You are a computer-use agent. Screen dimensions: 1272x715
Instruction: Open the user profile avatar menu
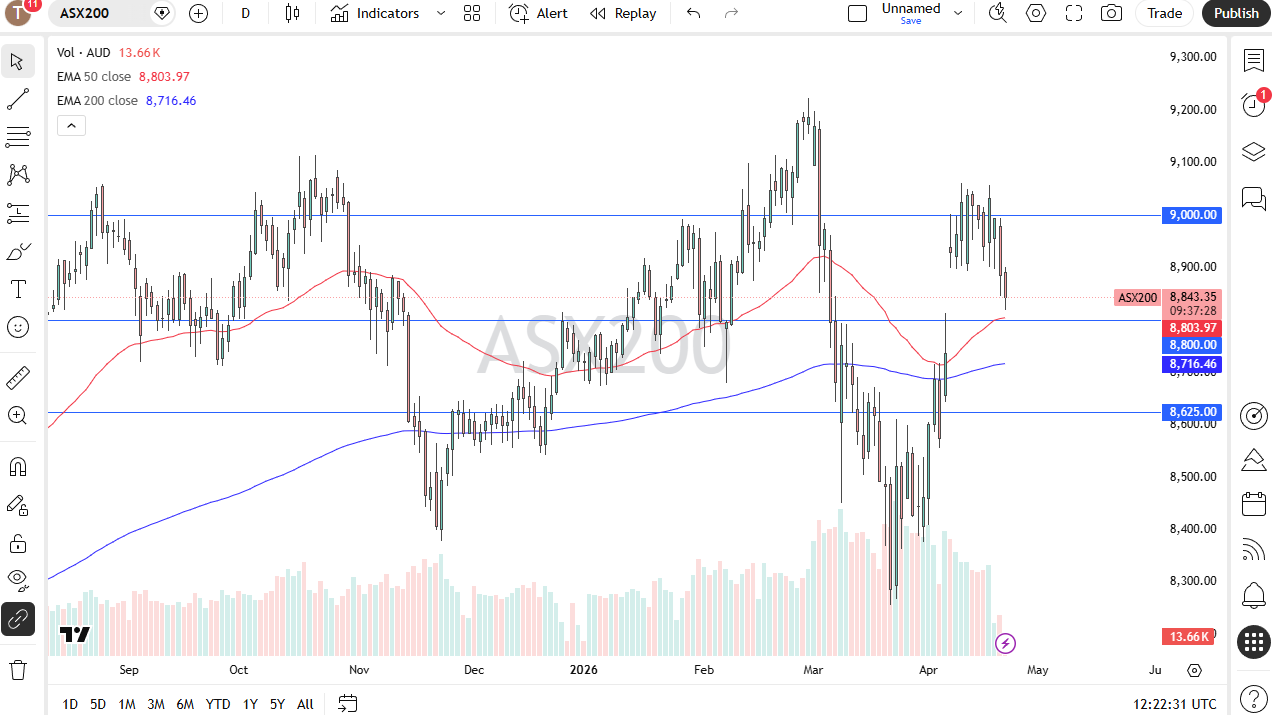point(19,13)
